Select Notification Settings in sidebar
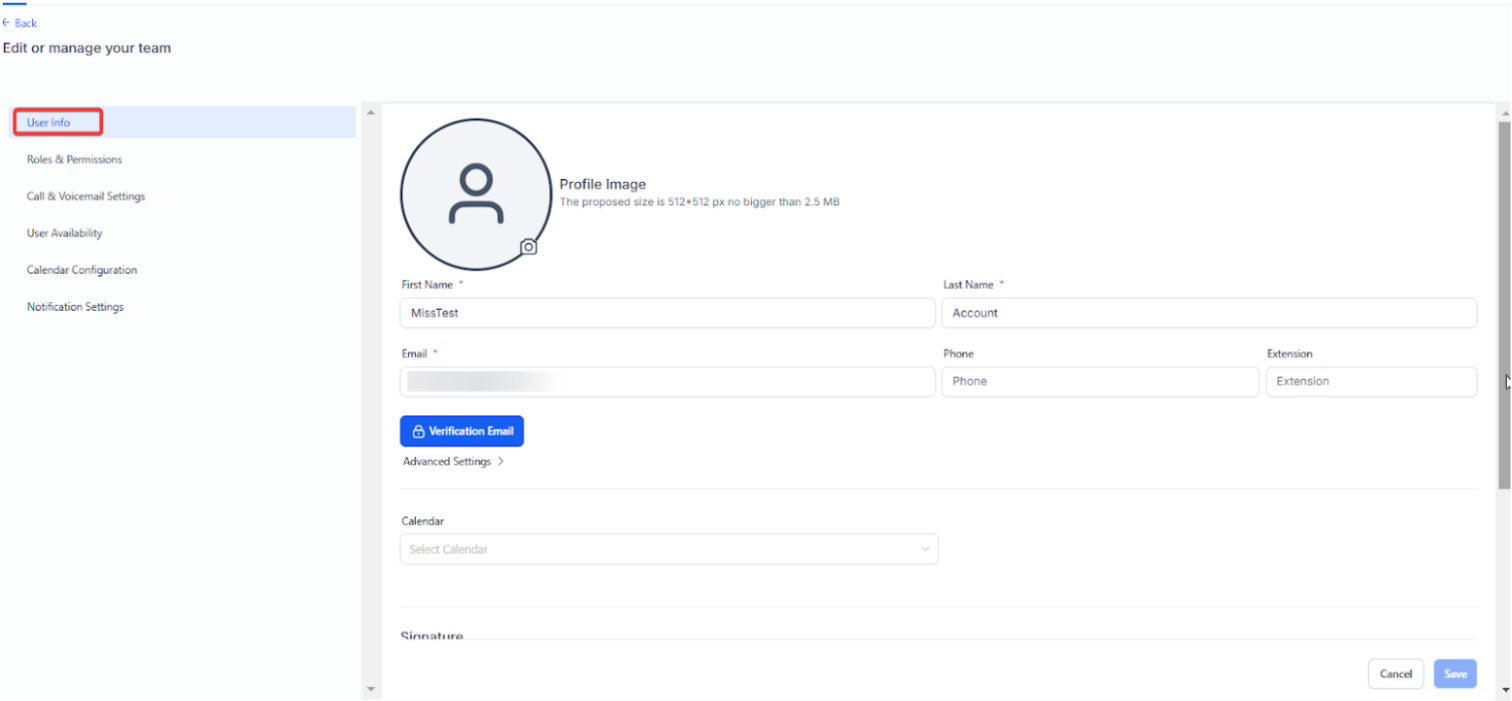This screenshot has width=1512, height=701. tap(75, 307)
